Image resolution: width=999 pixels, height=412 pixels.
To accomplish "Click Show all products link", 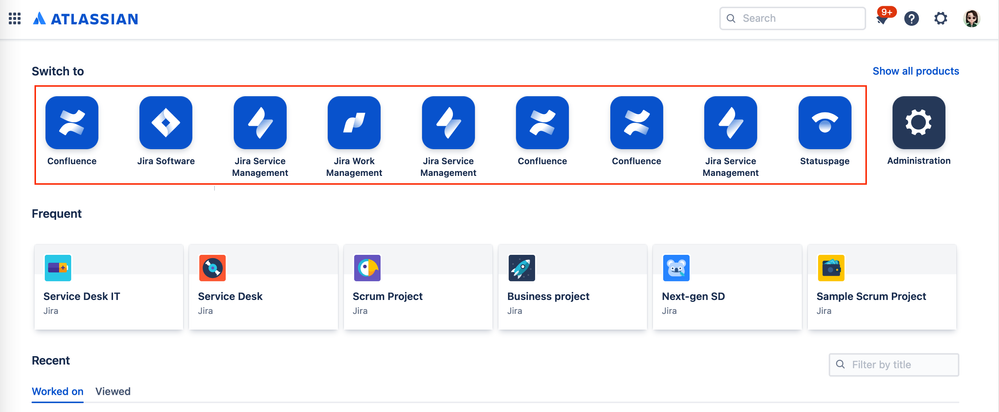I will tap(916, 71).
